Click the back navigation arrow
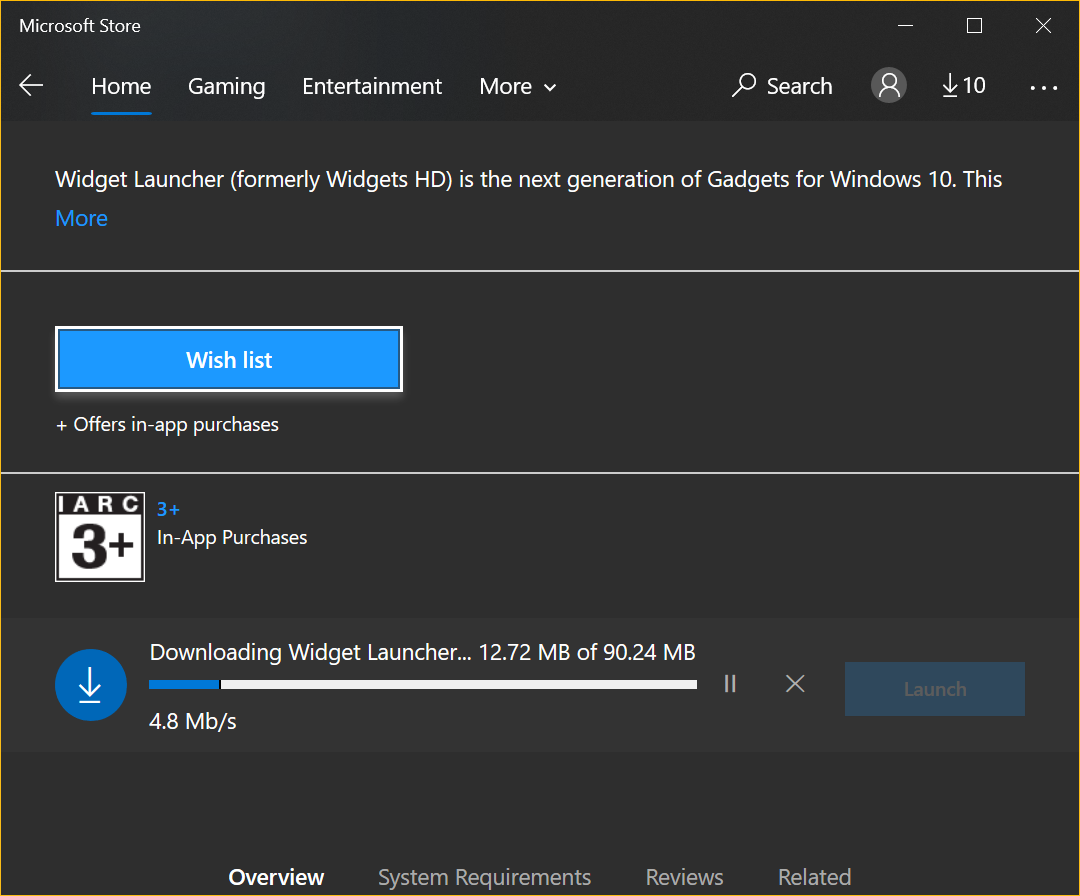 coord(31,85)
